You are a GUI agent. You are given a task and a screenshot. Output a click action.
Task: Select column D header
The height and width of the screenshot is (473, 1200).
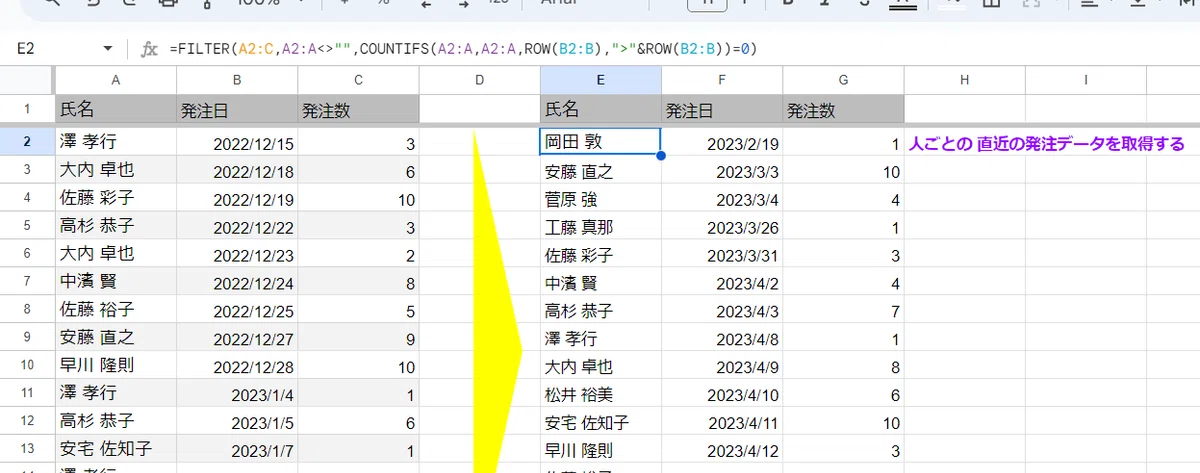[x=479, y=79]
